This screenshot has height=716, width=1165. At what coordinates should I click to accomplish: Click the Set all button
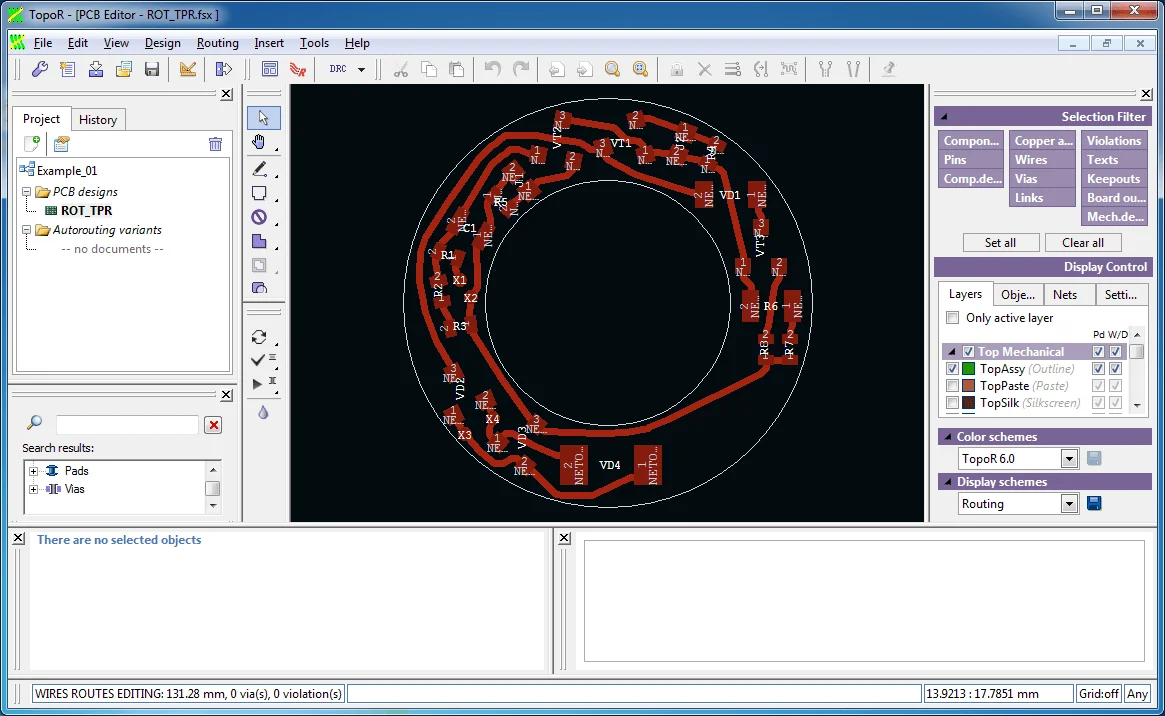click(x=1000, y=243)
